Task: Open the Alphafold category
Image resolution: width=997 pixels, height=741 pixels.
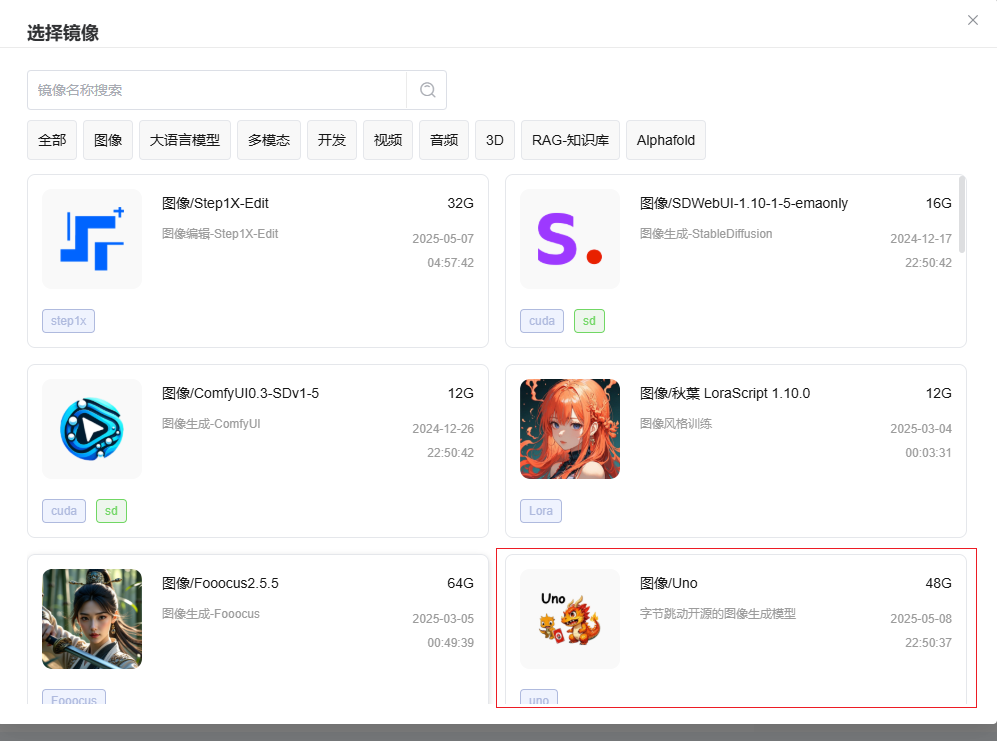Action: 666,140
